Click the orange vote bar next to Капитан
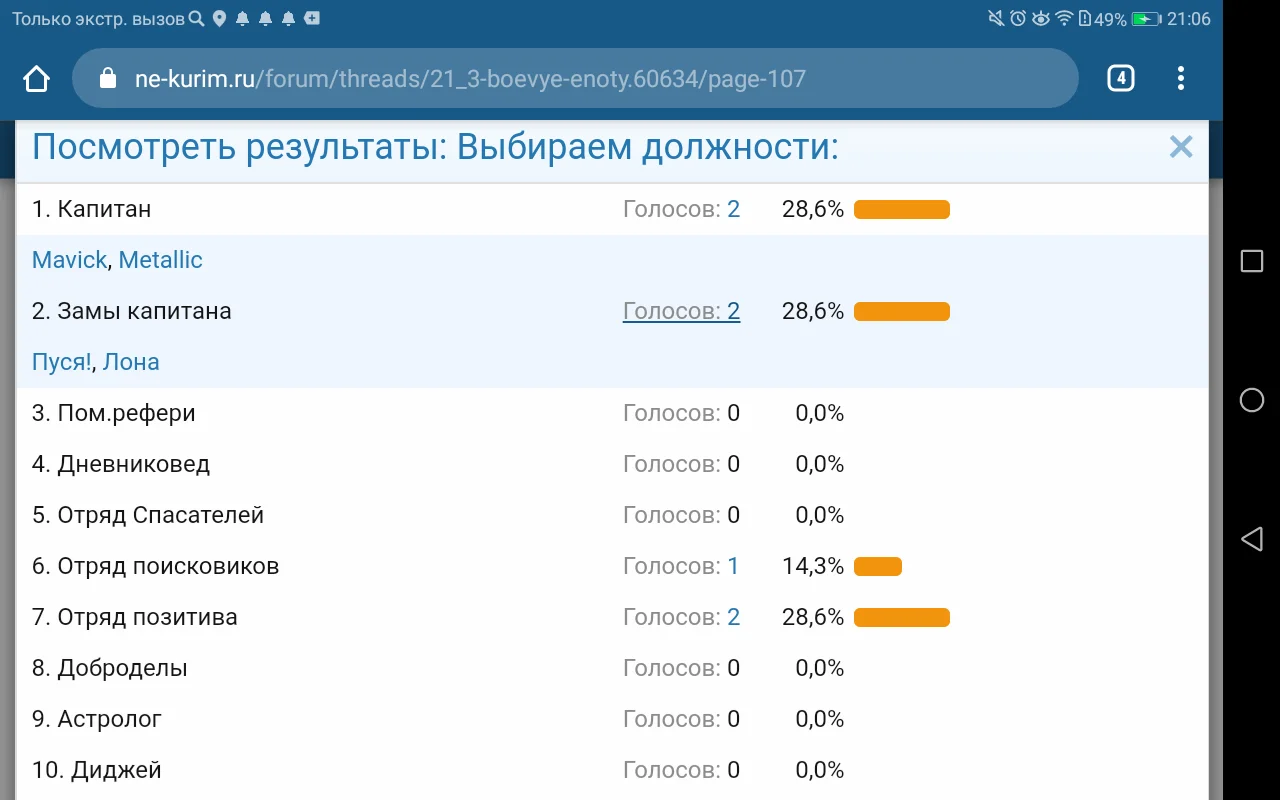This screenshot has width=1280, height=800. pyautogui.click(x=901, y=209)
